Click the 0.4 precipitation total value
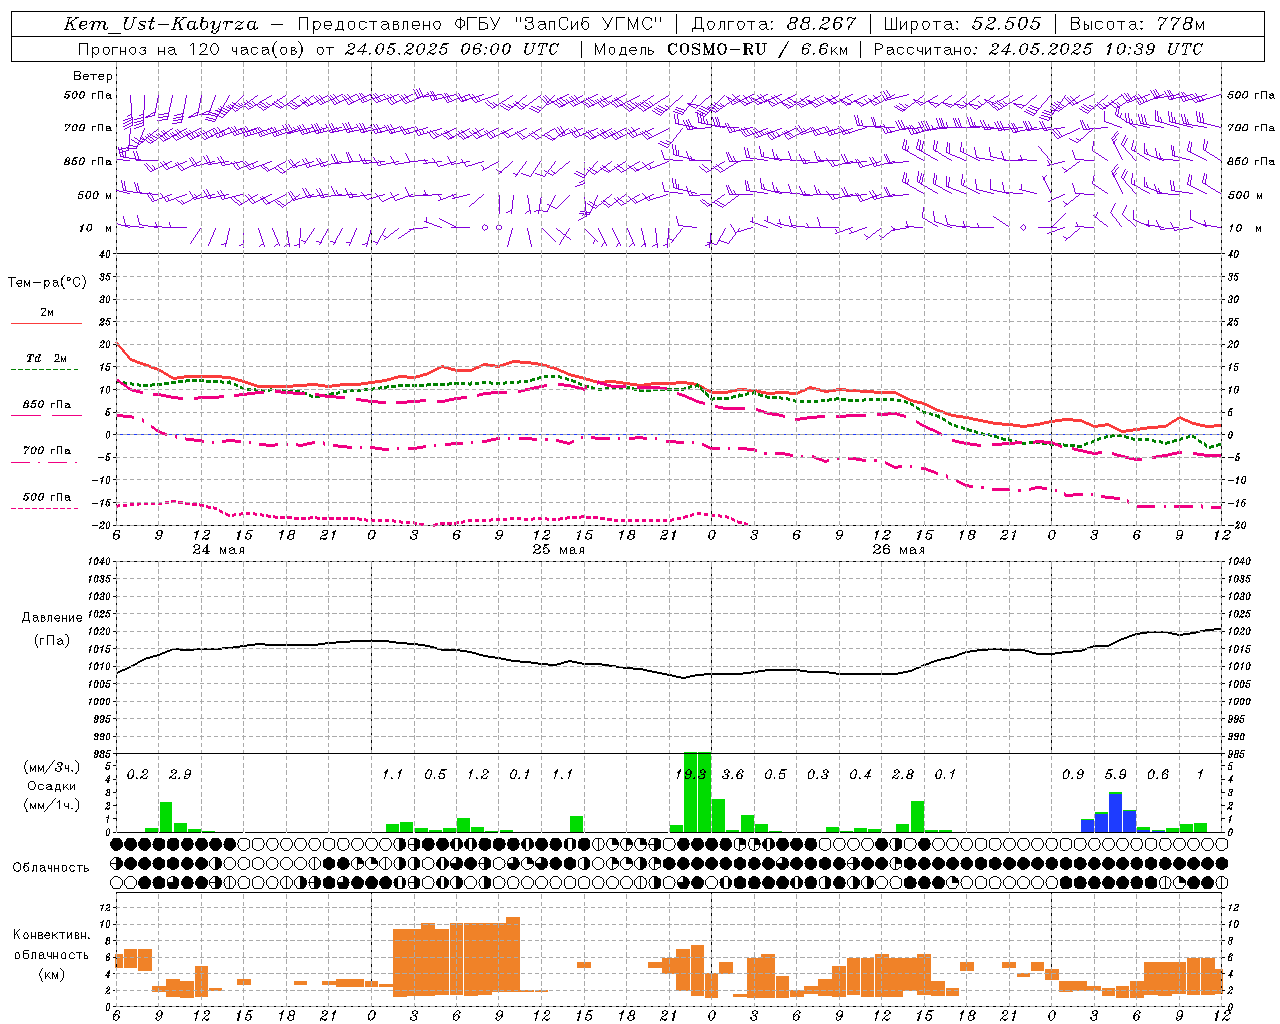Image resolution: width=1280 pixels, height=1024 pixels. click(860, 774)
